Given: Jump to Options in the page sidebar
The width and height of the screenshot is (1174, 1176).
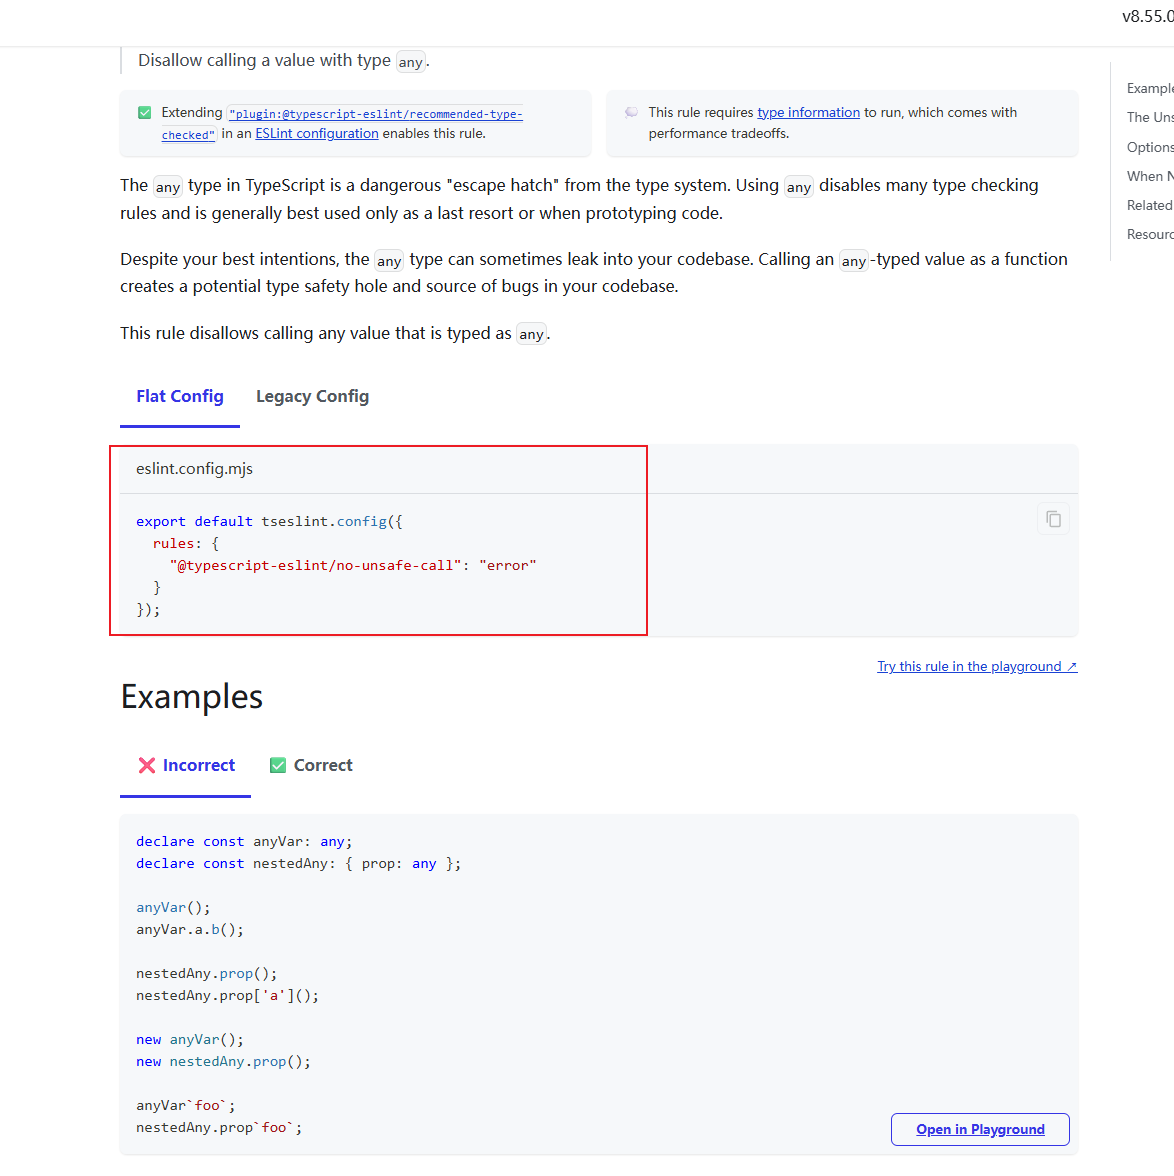Looking at the screenshot, I should coord(1150,147).
